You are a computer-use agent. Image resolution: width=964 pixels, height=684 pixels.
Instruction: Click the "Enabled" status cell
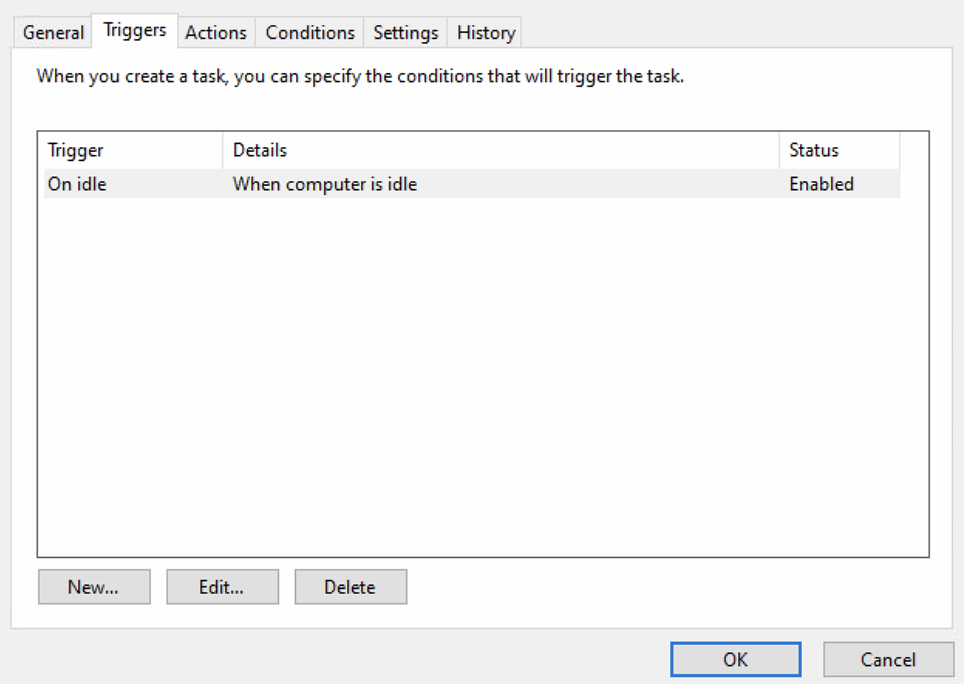pyautogui.click(x=821, y=184)
